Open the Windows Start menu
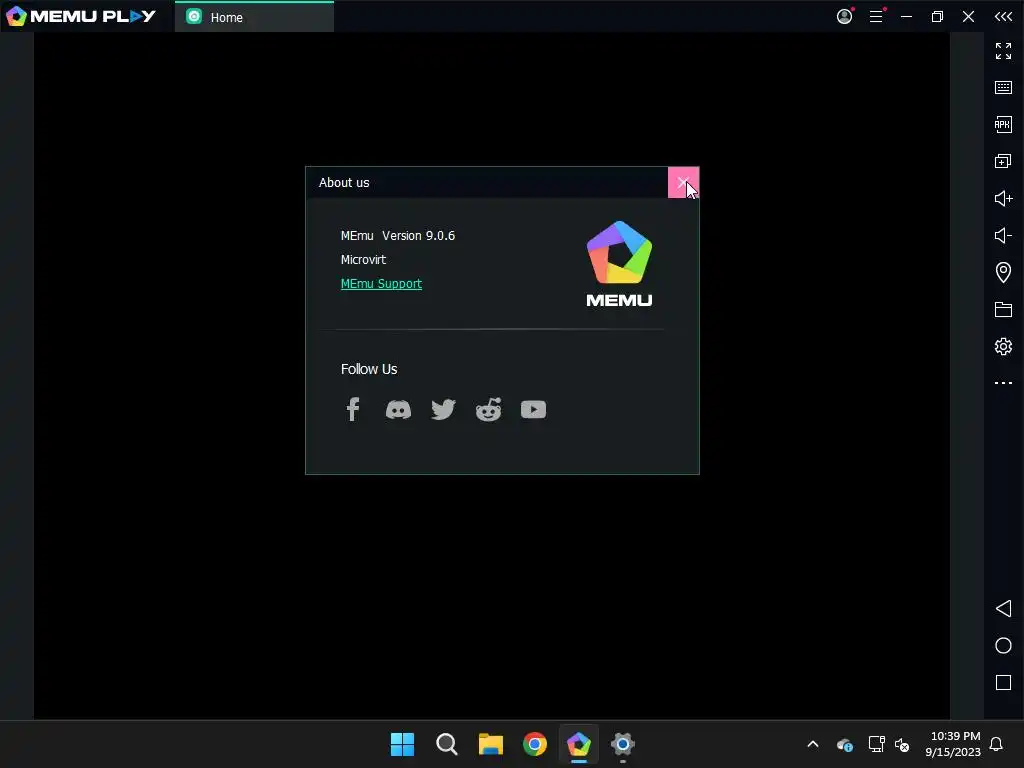The width and height of the screenshot is (1024, 768). click(x=402, y=744)
